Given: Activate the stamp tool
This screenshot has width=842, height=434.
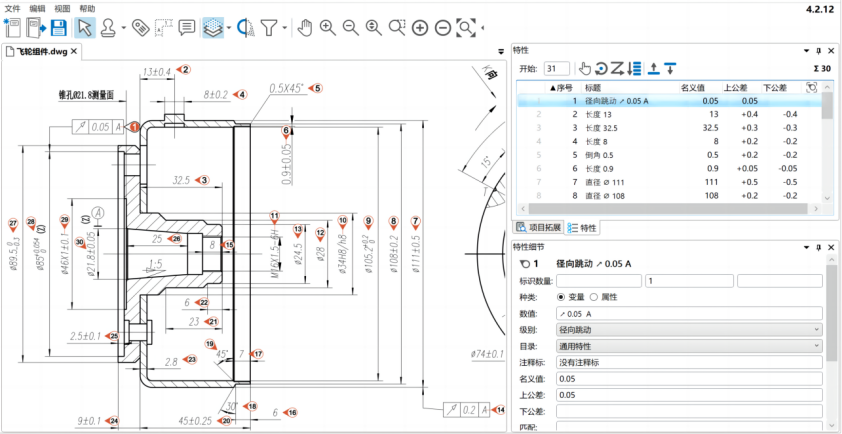Looking at the screenshot, I should [108, 28].
